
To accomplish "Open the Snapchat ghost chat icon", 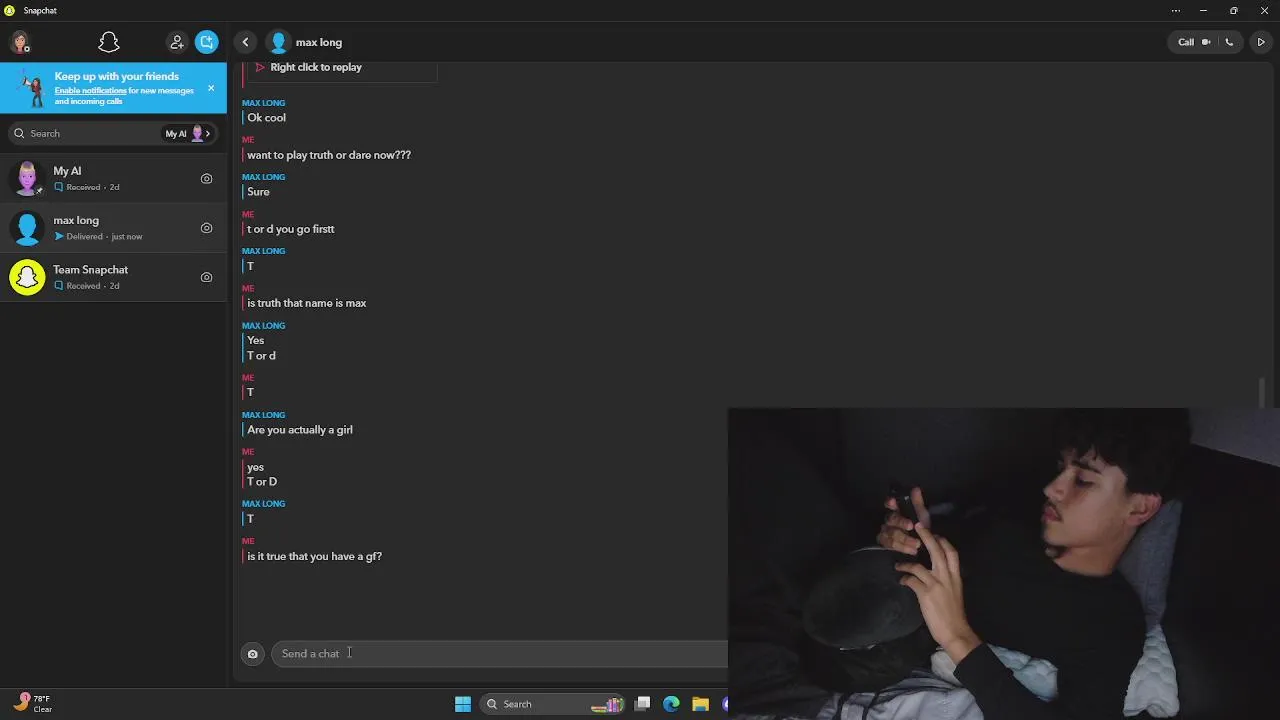I will click(109, 42).
